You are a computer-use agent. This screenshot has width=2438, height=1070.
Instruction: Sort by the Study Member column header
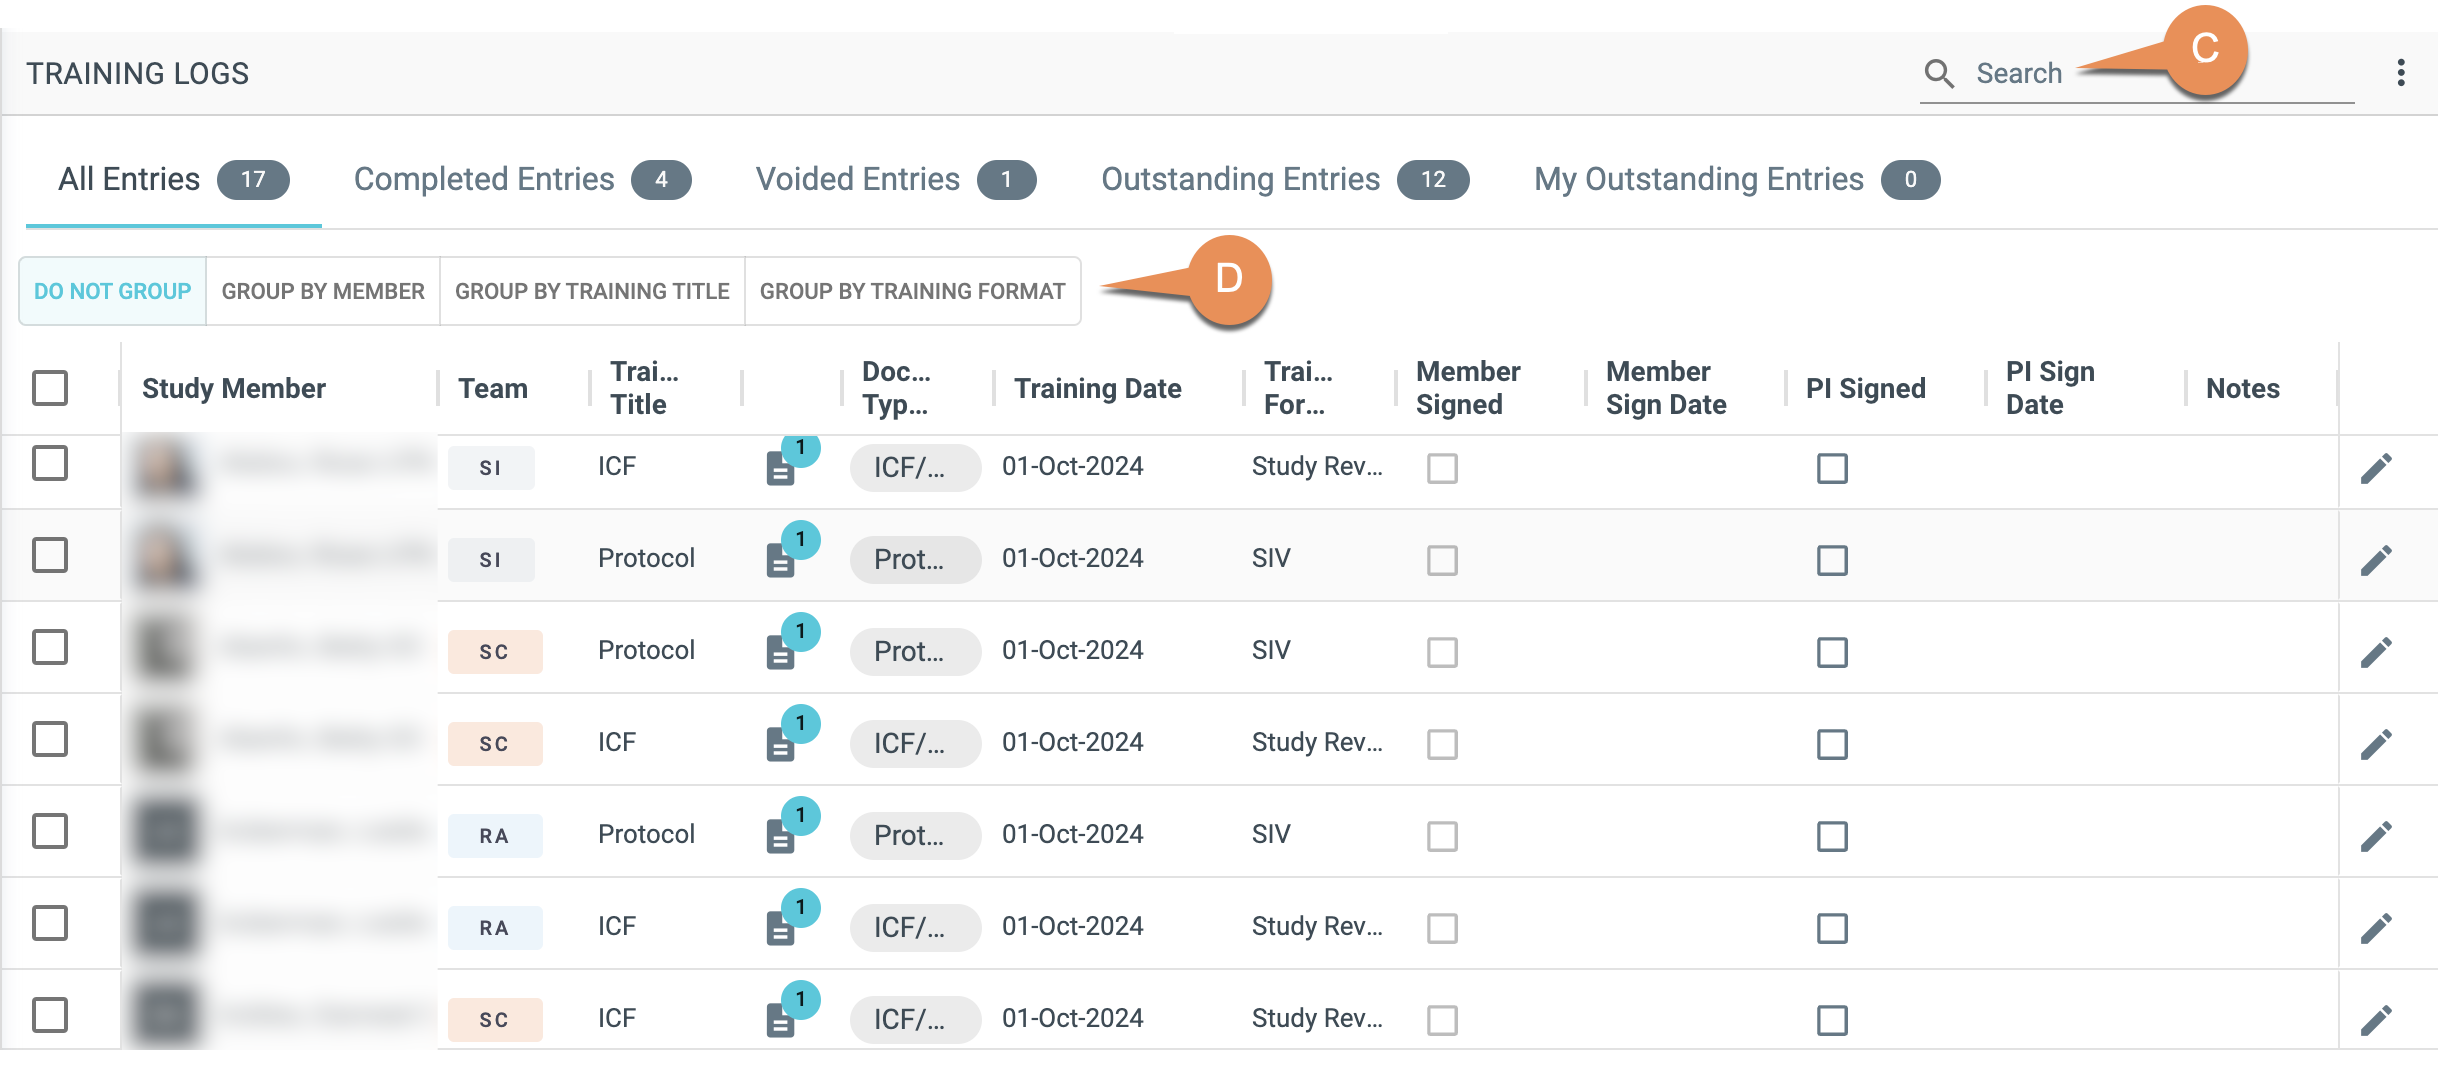[234, 388]
